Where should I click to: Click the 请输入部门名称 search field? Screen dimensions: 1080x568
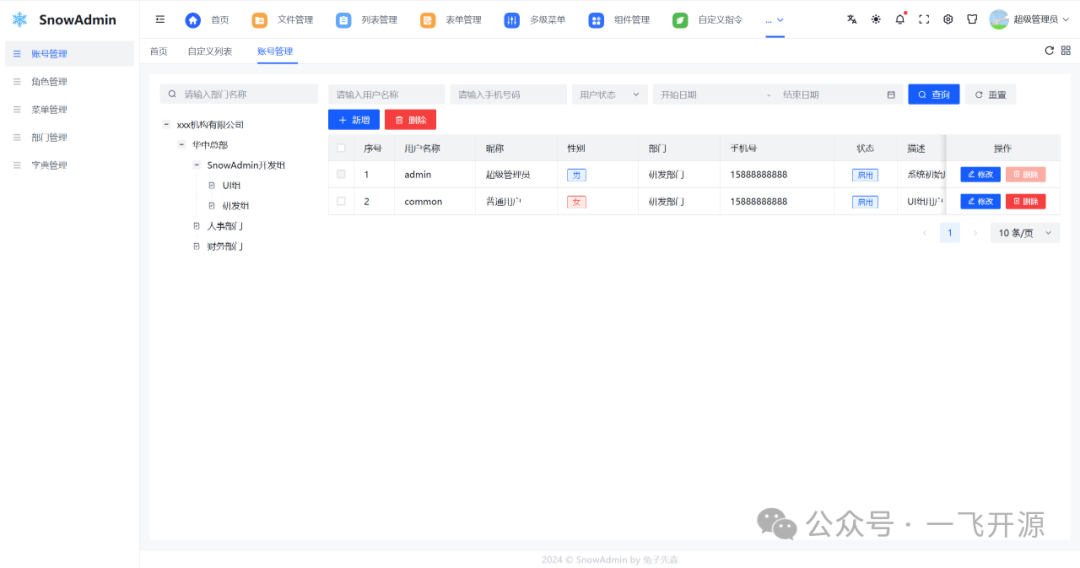pyautogui.click(x=240, y=94)
